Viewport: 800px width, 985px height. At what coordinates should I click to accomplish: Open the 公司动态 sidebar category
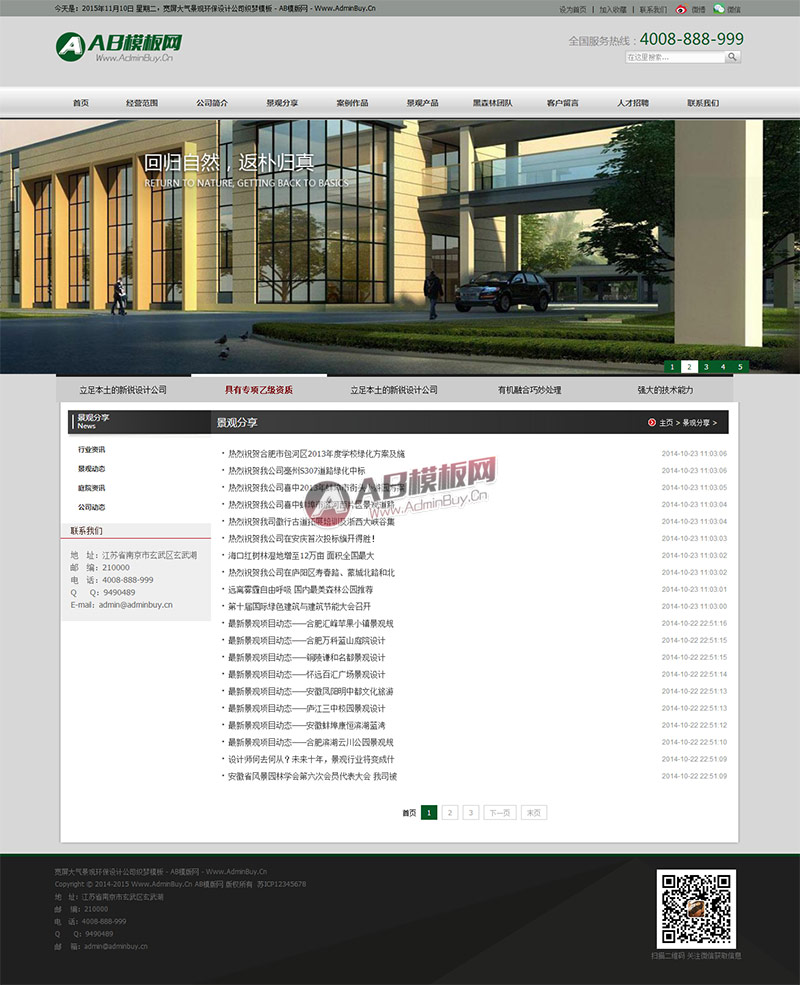(92, 507)
